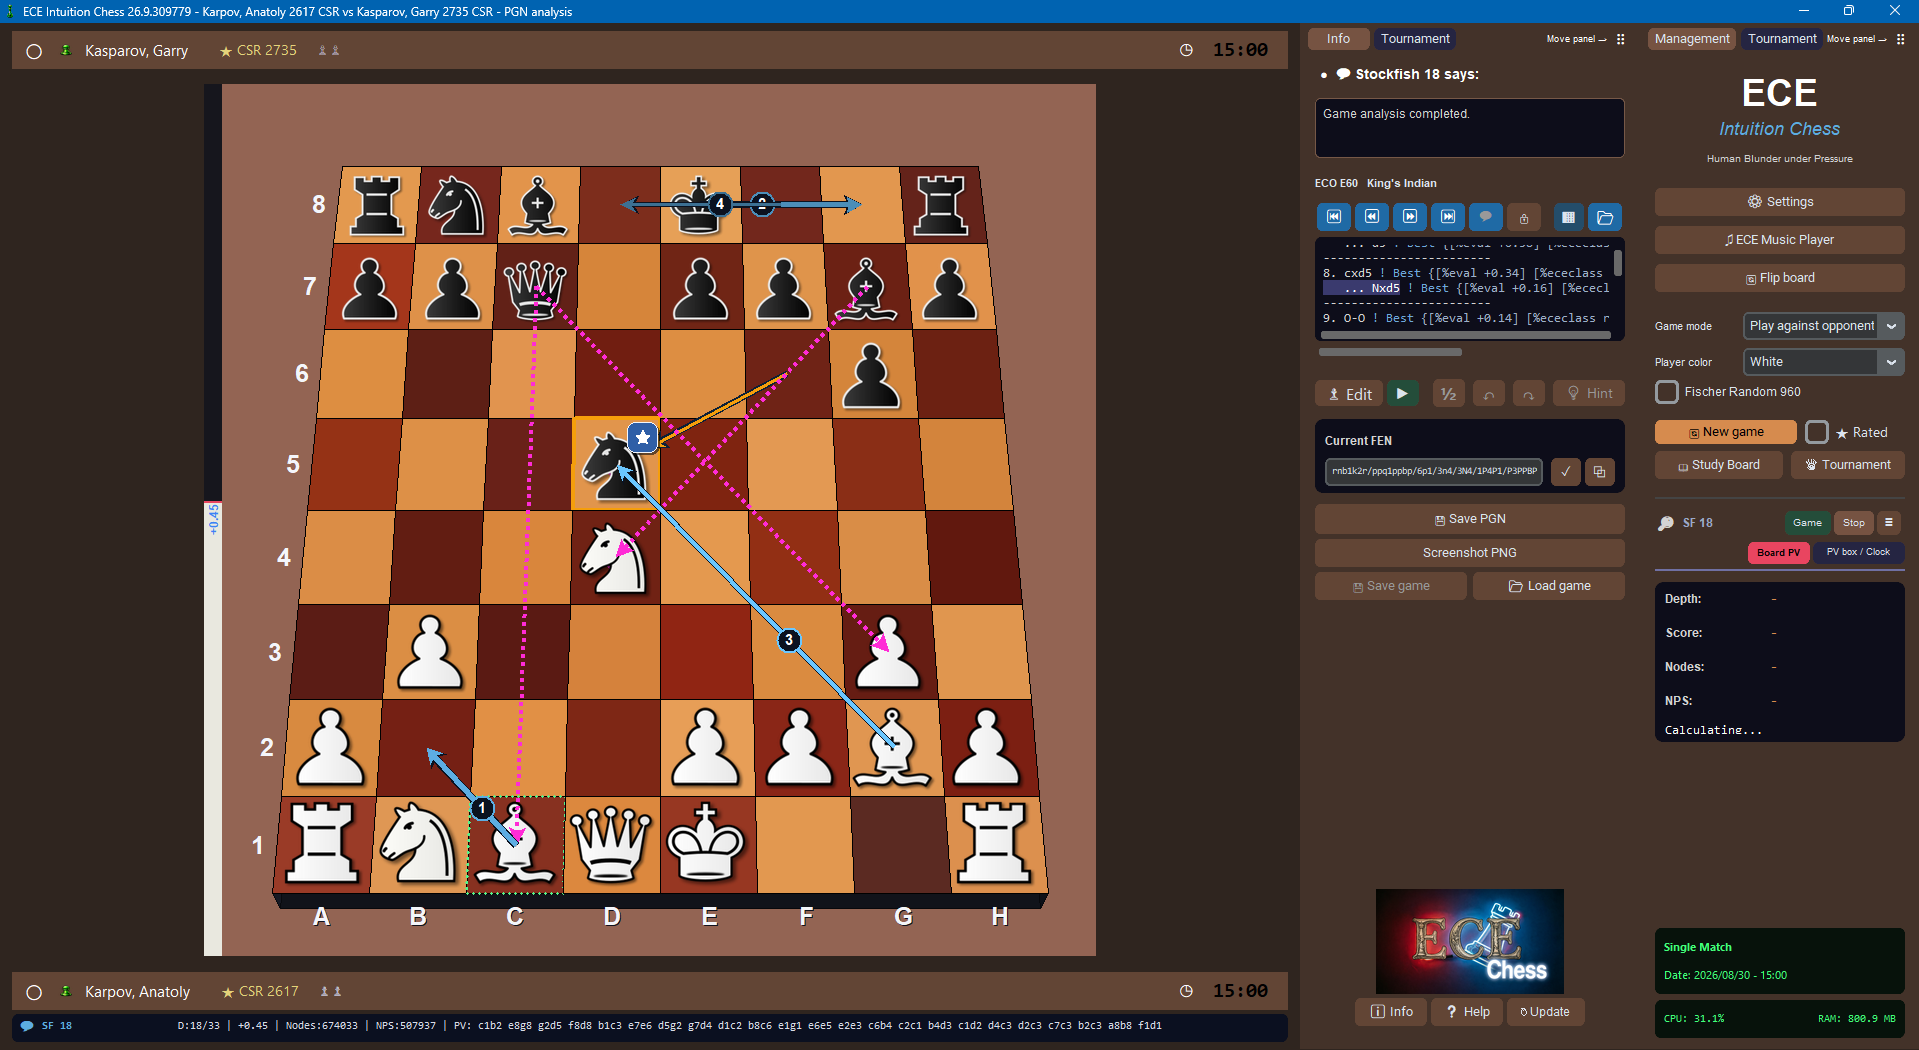Click the grid table icon in move toolbar
1919x1050 pixels.
pyautogui.click(x=1568, y=217)
